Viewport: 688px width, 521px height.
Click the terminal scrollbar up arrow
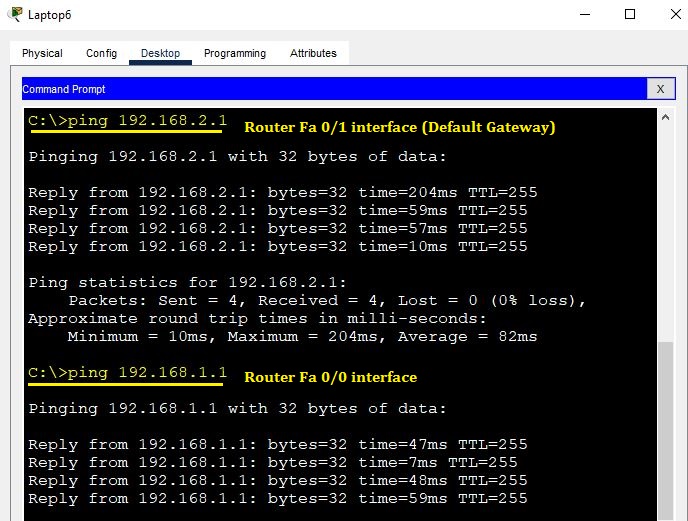[665, 117]
